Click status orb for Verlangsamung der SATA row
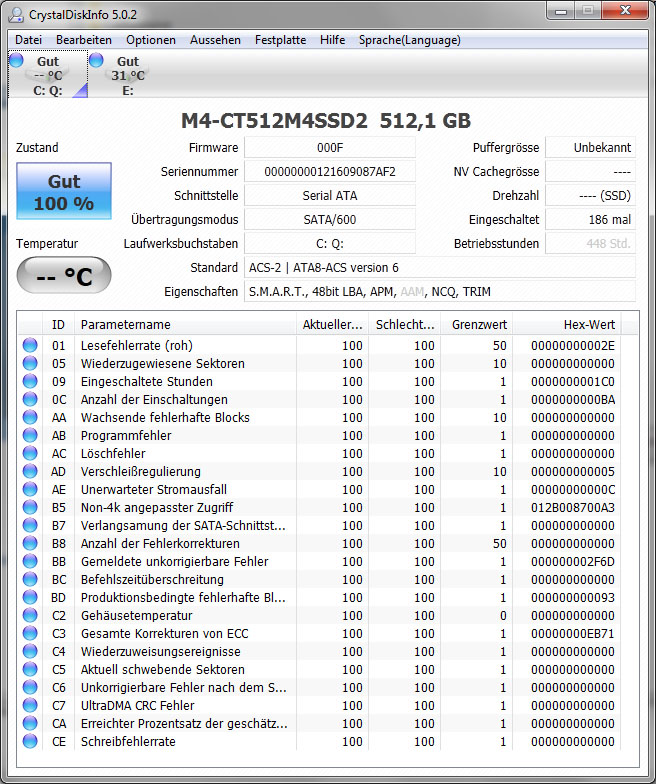656x784 pixels. tap(30, 525)
